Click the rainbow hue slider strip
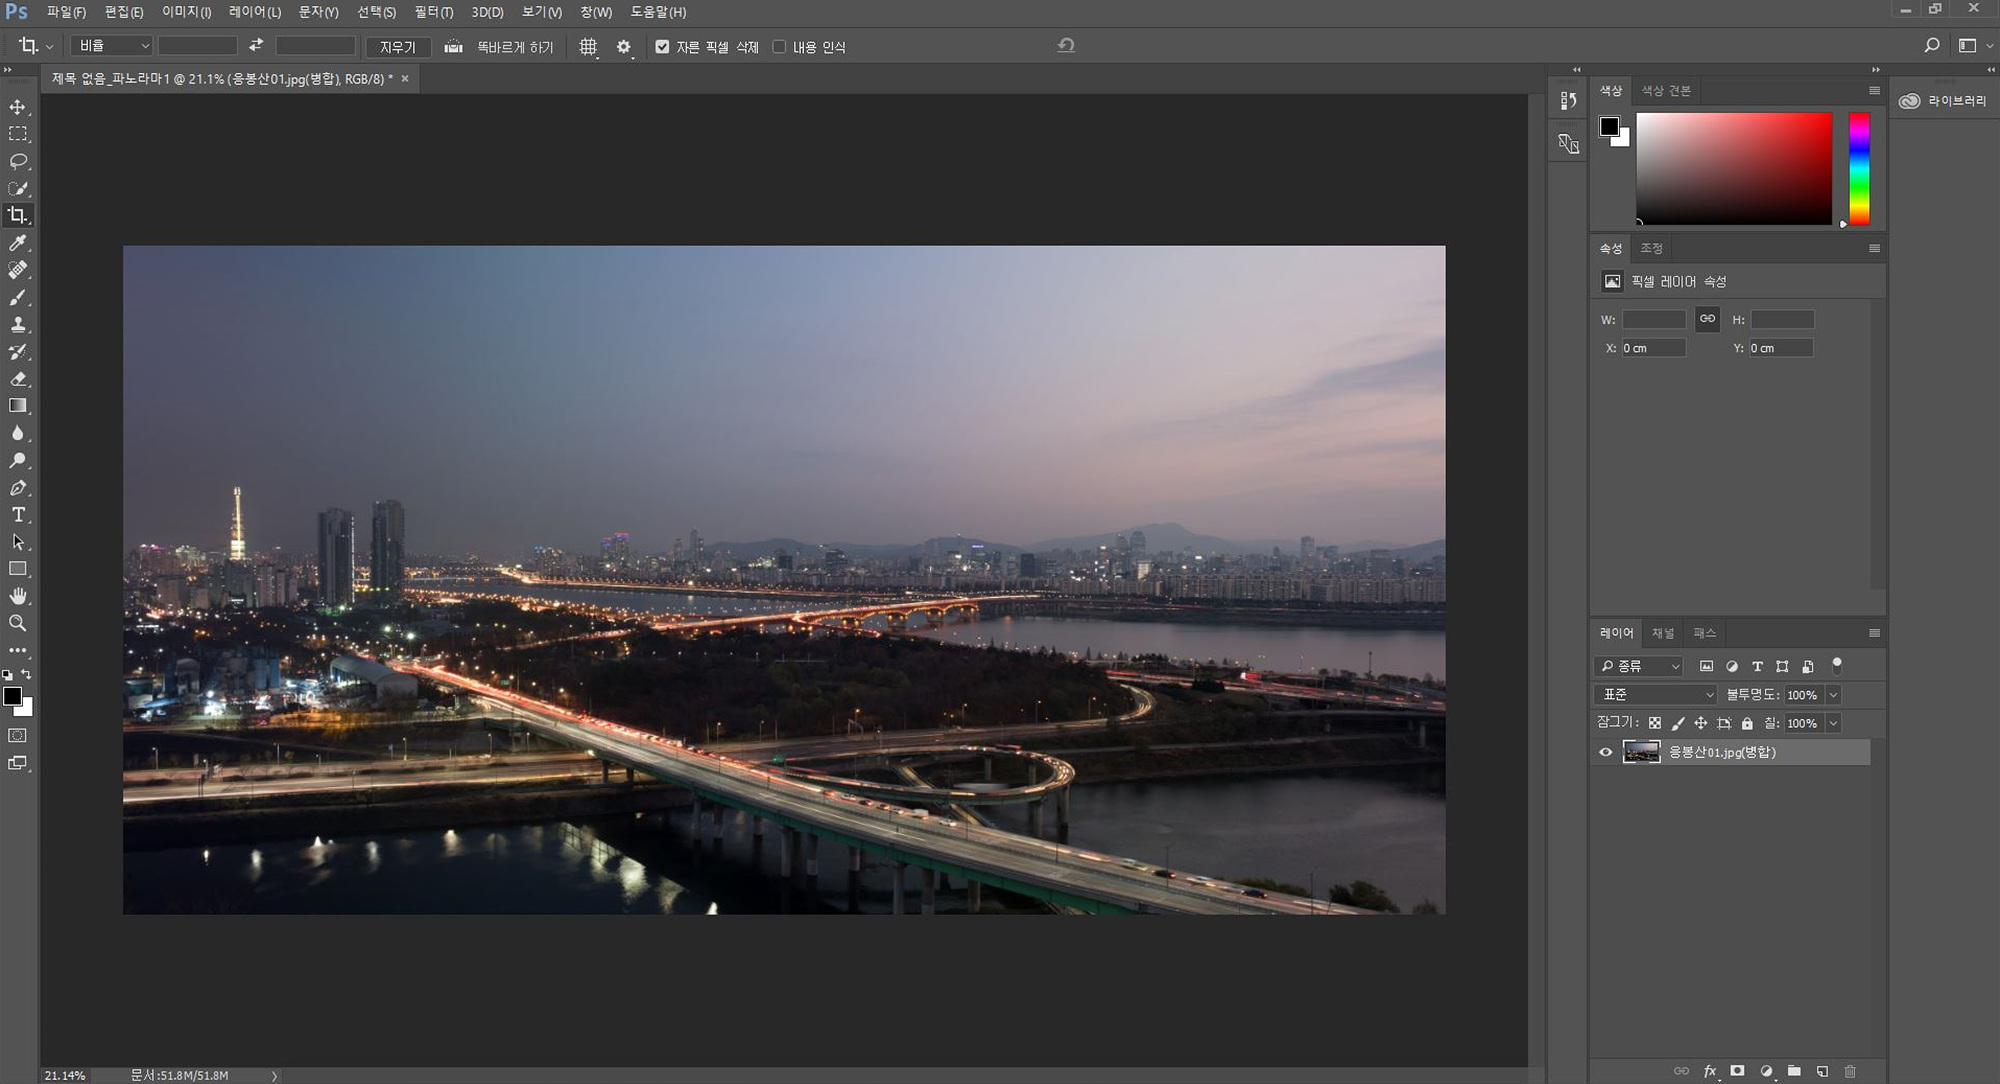Screen dimensions: 2000x1084 click(1858, 168)
